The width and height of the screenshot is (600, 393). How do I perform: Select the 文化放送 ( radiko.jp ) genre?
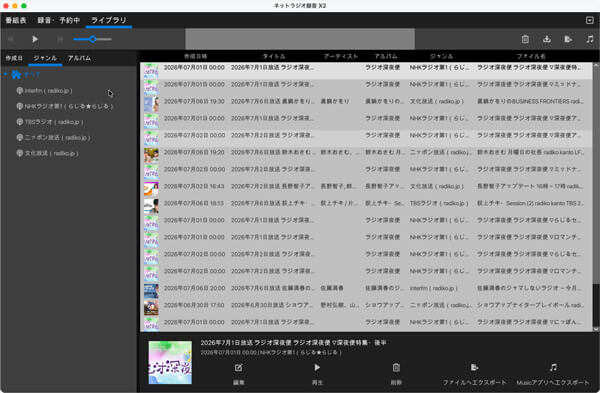point(51,153)
